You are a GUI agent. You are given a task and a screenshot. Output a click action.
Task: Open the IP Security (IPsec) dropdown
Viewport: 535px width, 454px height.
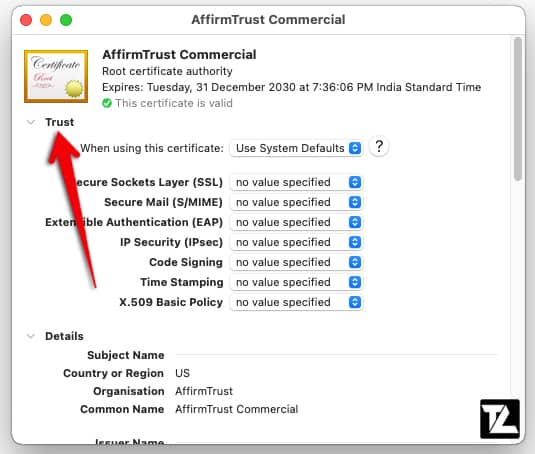(x=296, y=242)
